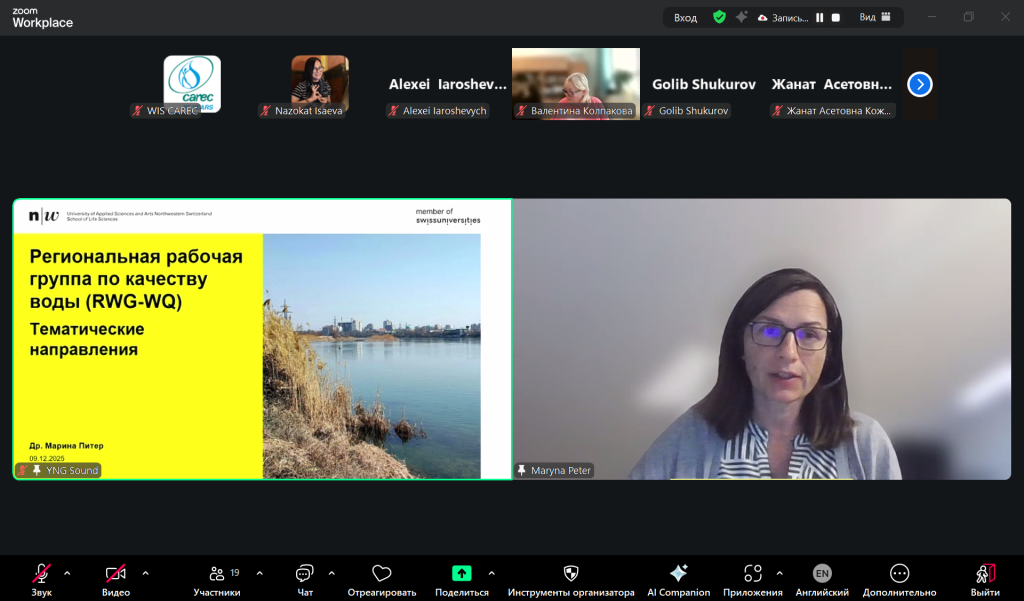Expand video options chevron next to Видео

point(145,573)
